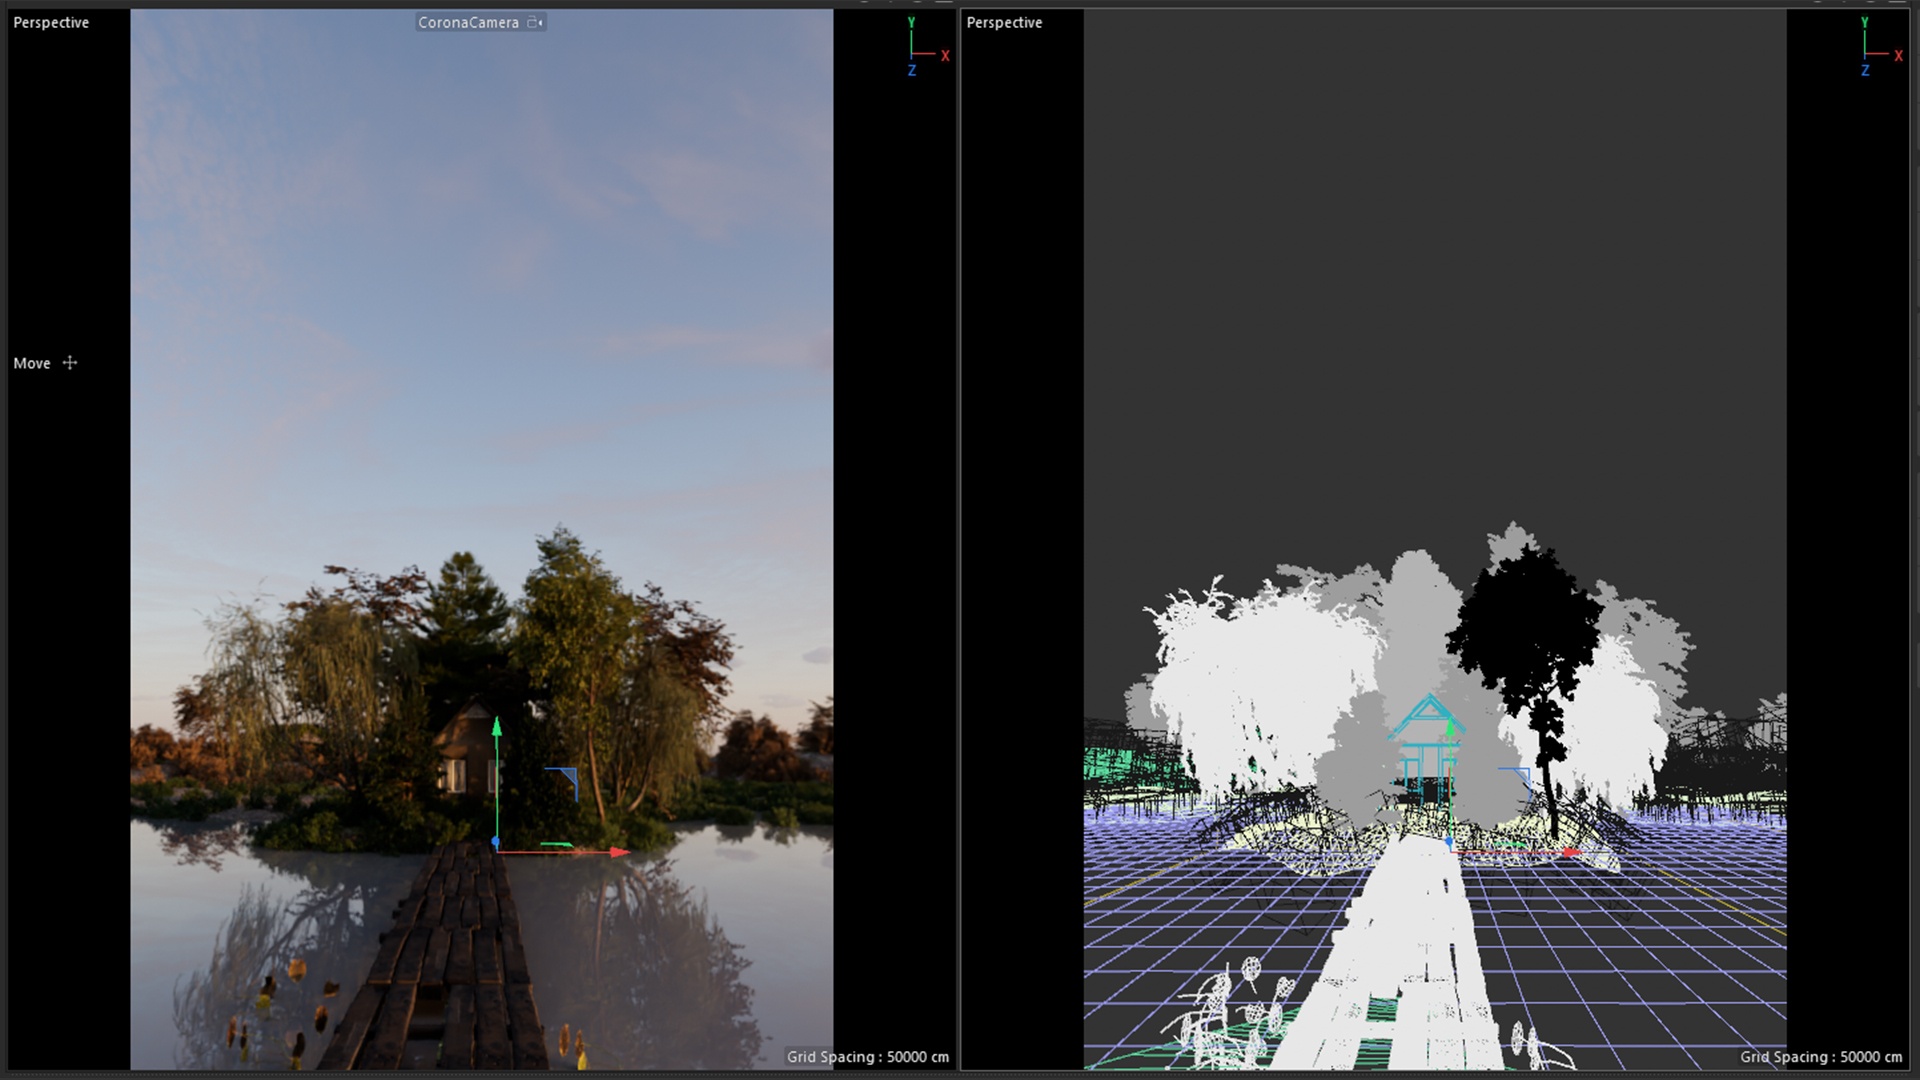The image size is (1920, 1080).
Task: Click the XYZ orientation axis in left viewport
Action: (x=922, y=47)
